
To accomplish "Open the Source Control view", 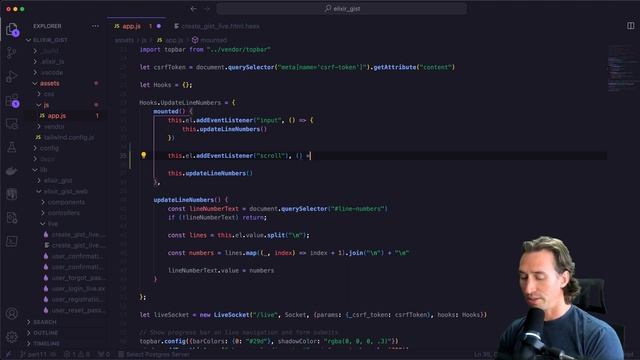I will tap(12, 53).
